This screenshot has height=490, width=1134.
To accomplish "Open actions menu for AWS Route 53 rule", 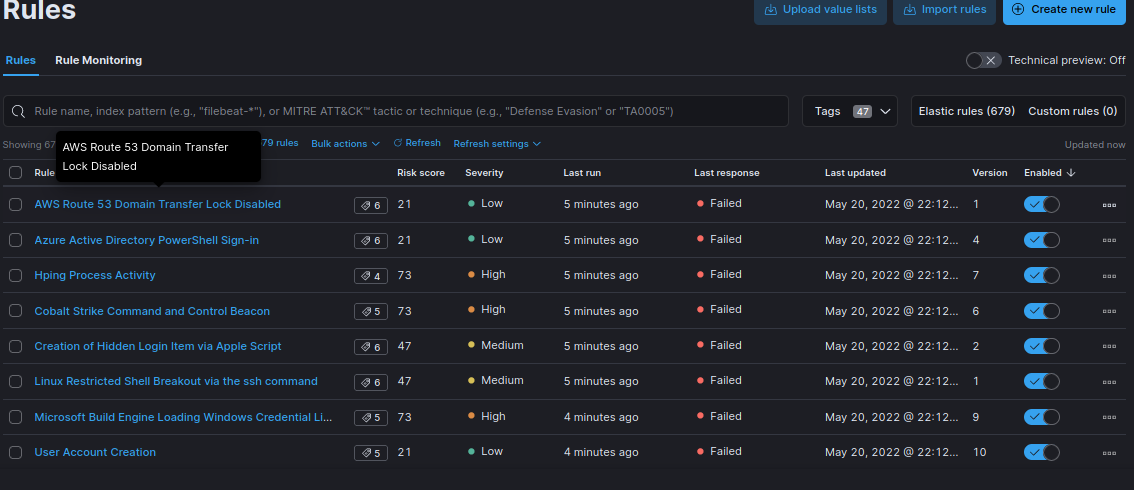I will point(1109,205).
